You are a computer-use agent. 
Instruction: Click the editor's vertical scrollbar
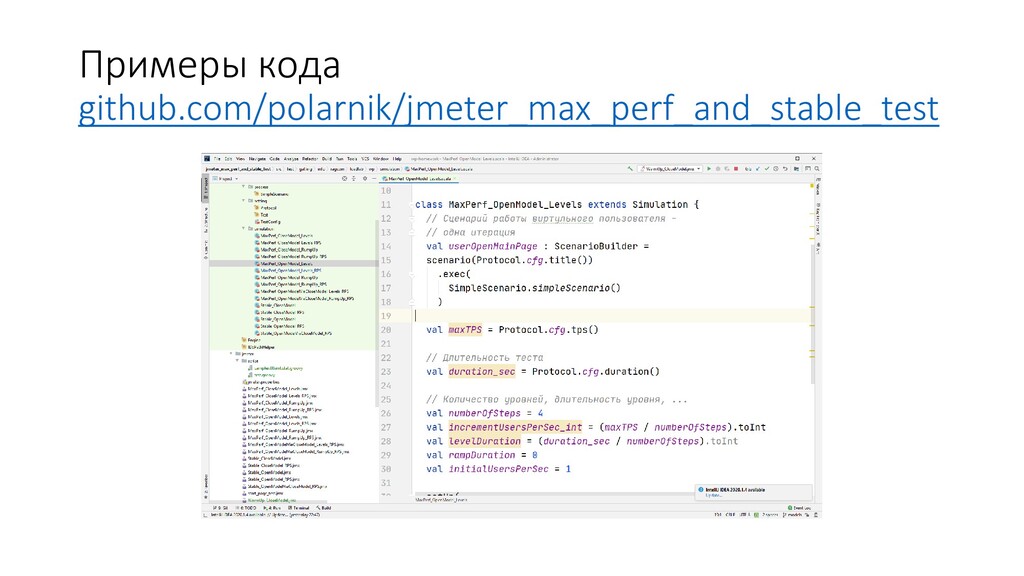pyautogui.click(x=812, y=313)
